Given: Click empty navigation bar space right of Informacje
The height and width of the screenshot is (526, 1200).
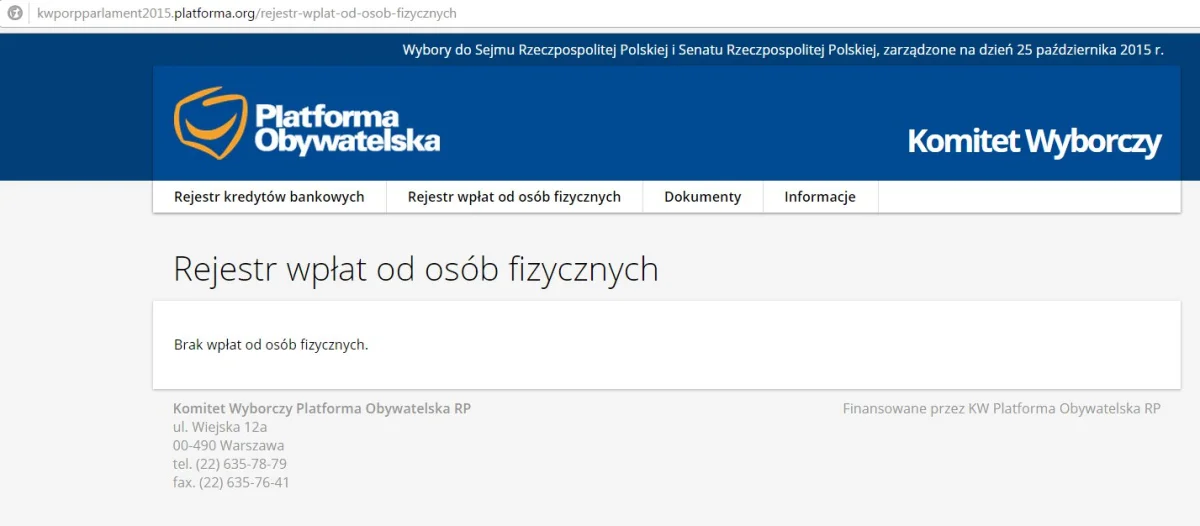Looking at the screenshot, I should click(x=1028, y=197).
